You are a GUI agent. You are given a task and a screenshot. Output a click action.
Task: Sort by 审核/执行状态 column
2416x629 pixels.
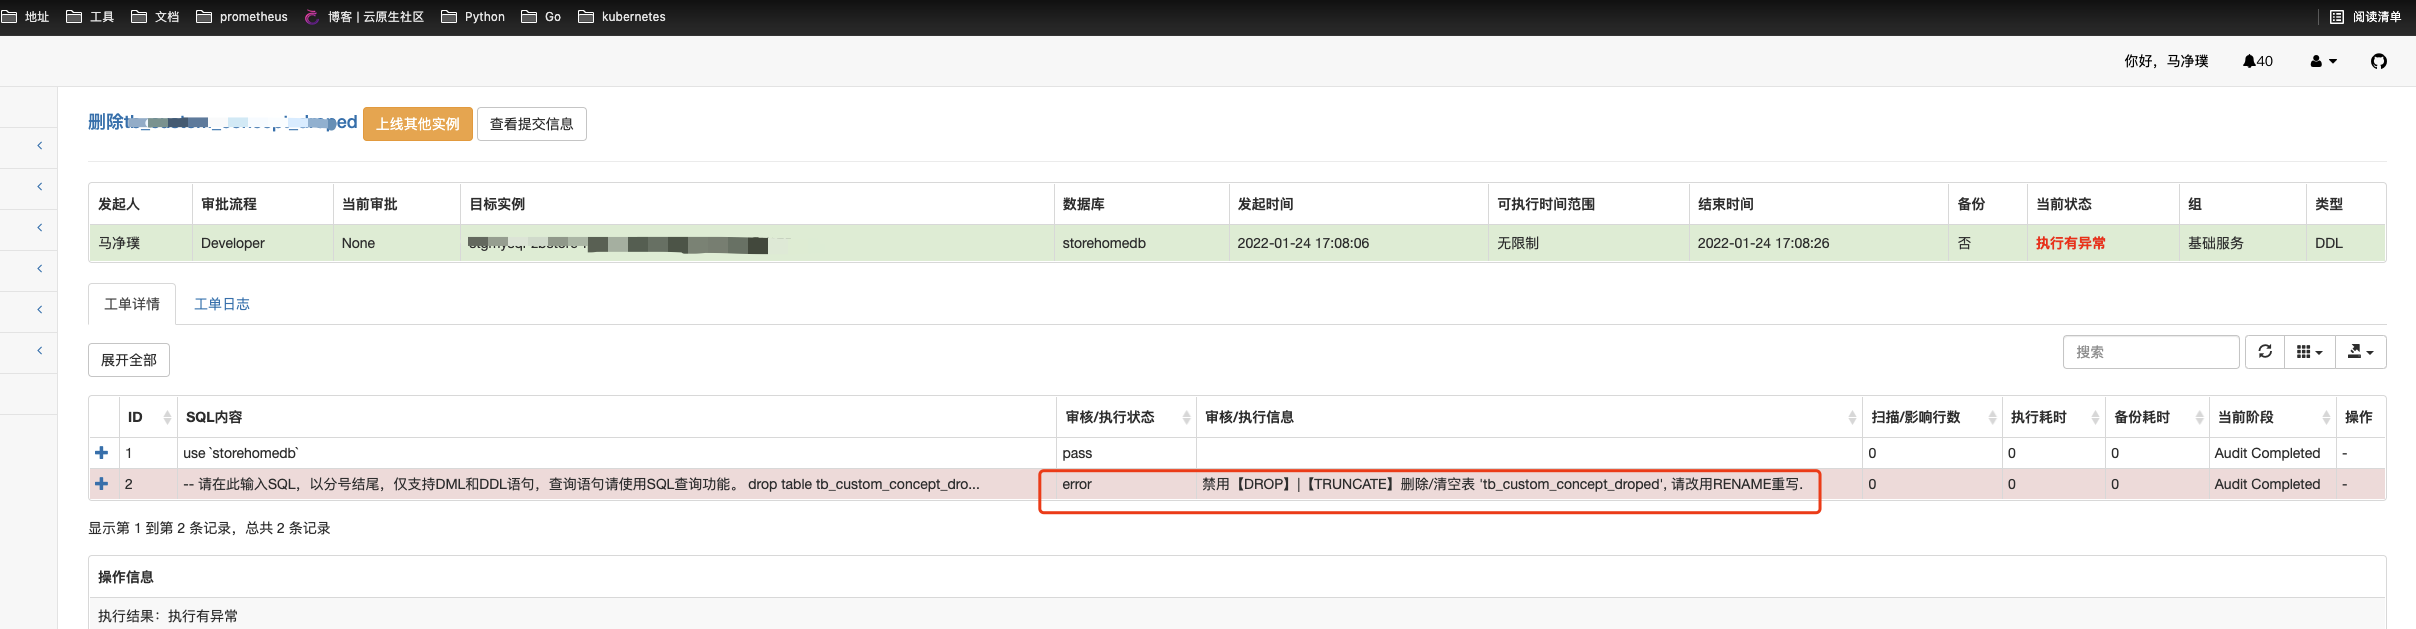pos(1126,417)
